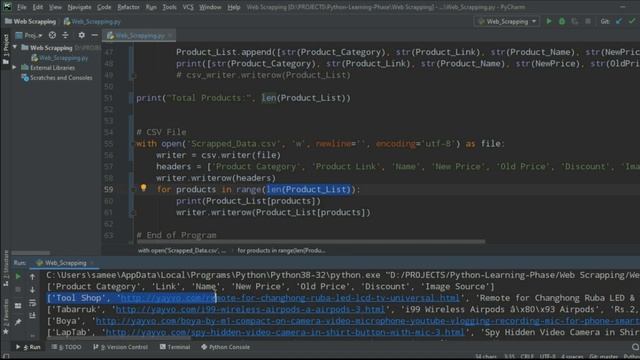640x360 pixels.
Task: Open the TODO tool window
Action: coord(67,347)
